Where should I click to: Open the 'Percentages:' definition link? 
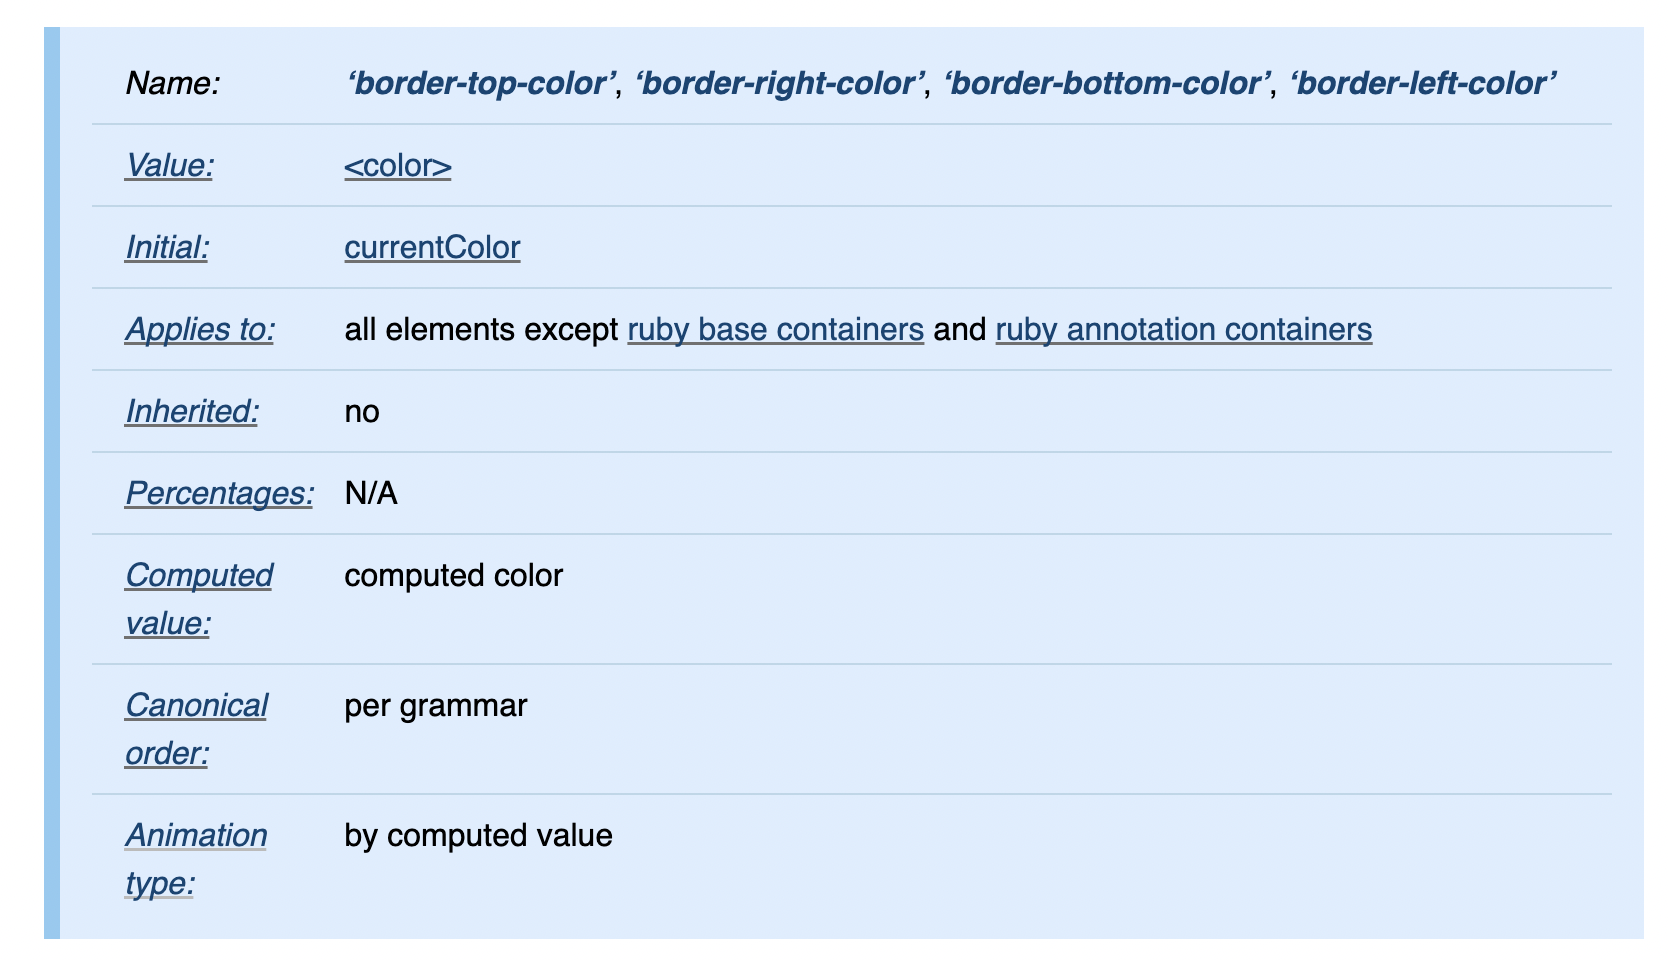pyautogui.click(x=219, y=493)
